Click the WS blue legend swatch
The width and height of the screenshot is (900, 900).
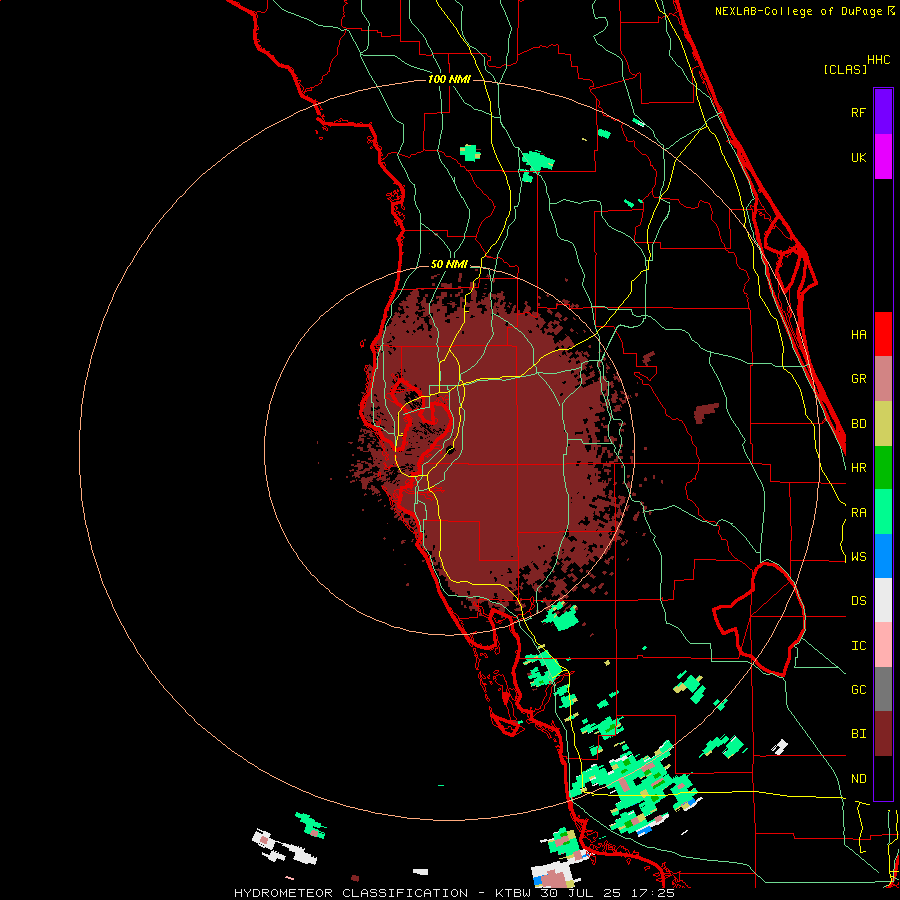883,556
